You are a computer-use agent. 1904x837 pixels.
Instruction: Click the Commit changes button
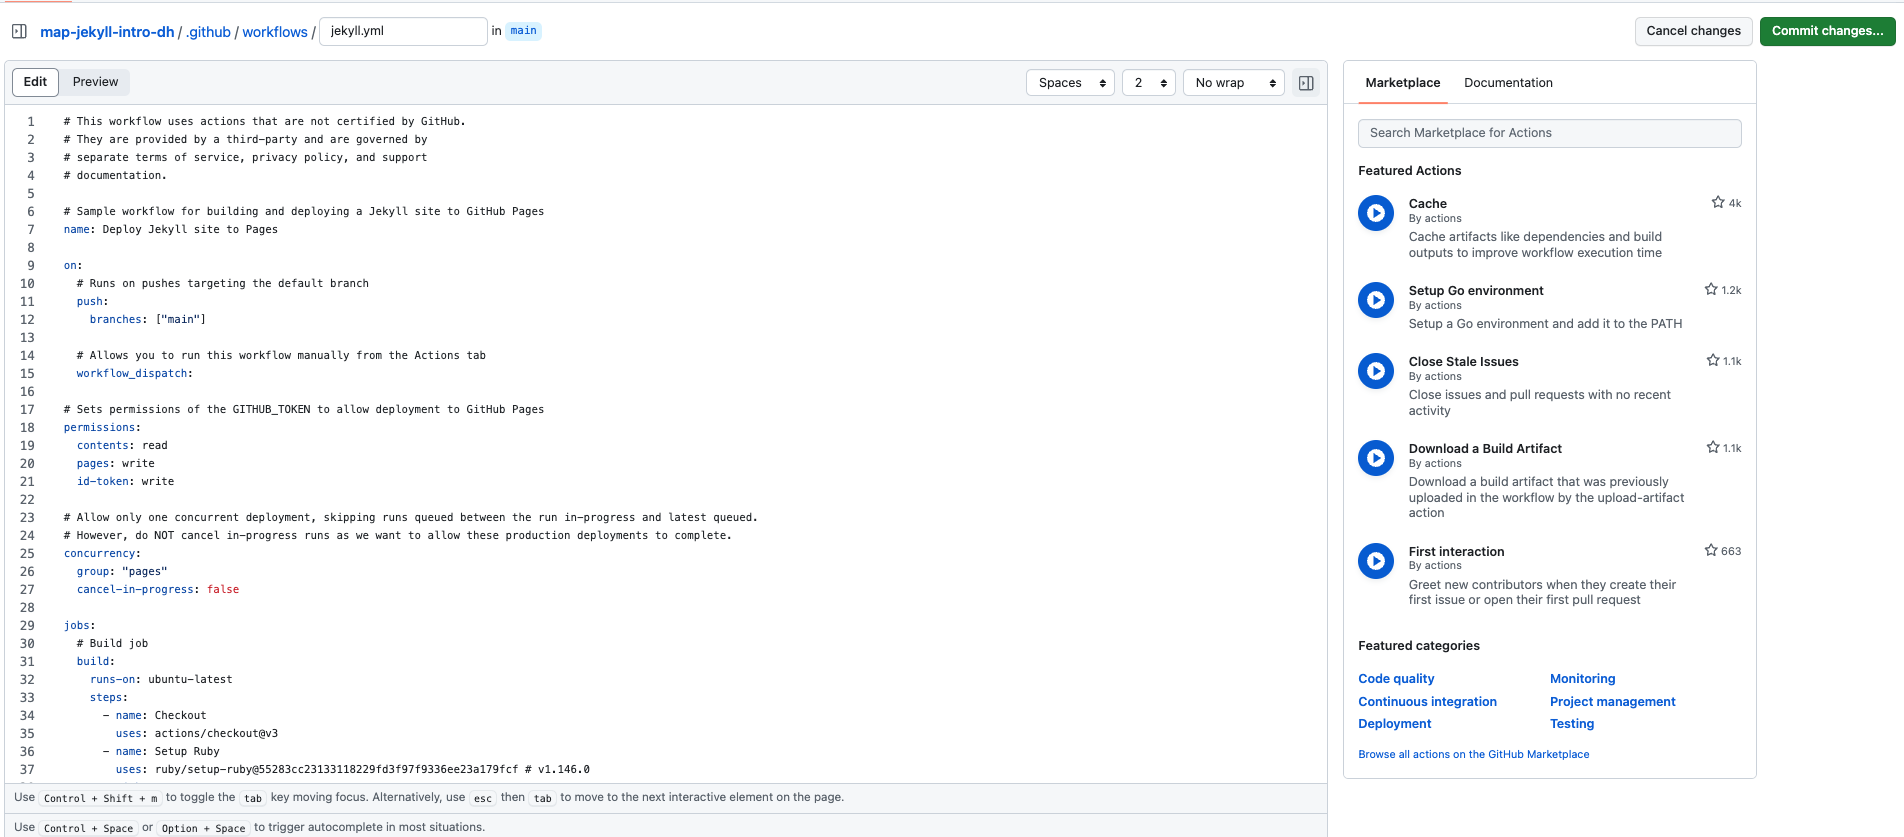(x=1827, y=31)
